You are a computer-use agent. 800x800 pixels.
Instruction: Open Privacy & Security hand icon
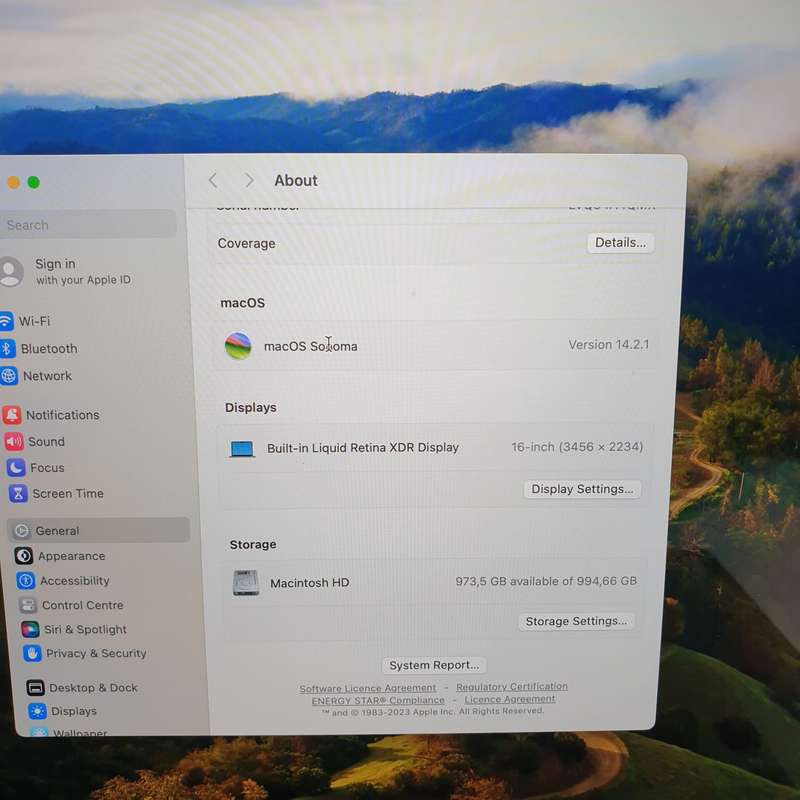[33, 653]
